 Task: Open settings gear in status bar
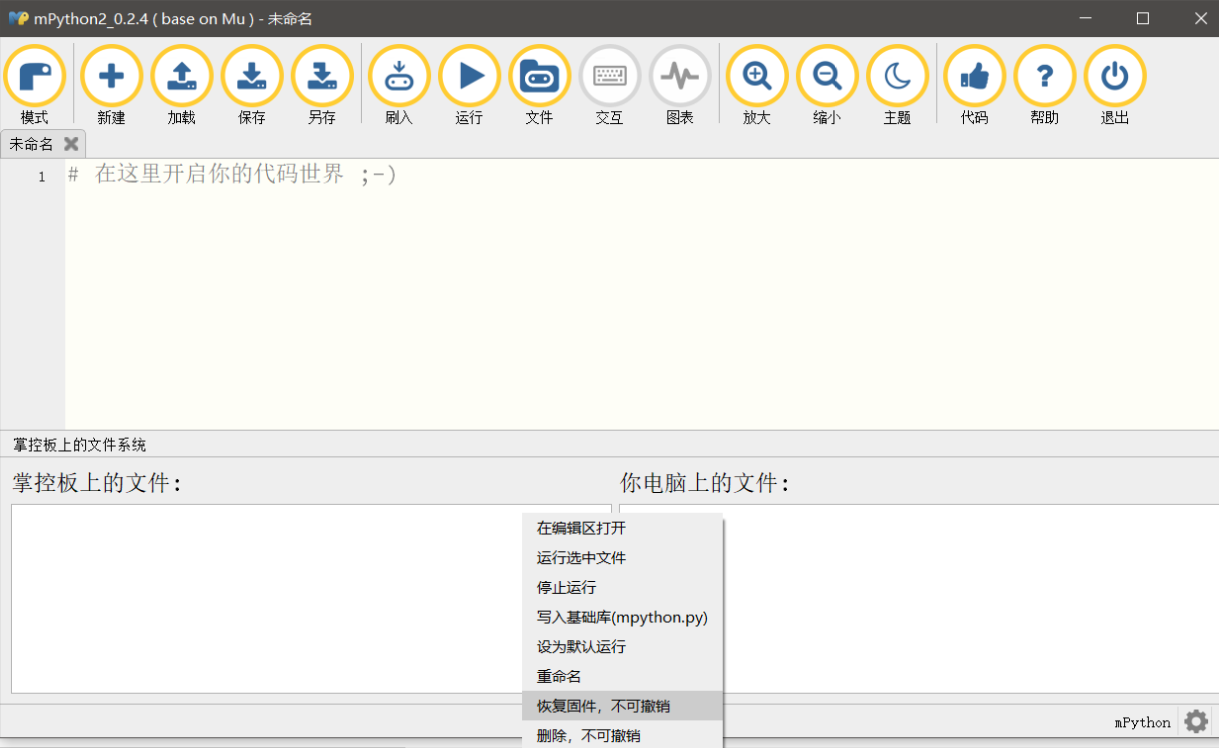tap(1196, 721)
